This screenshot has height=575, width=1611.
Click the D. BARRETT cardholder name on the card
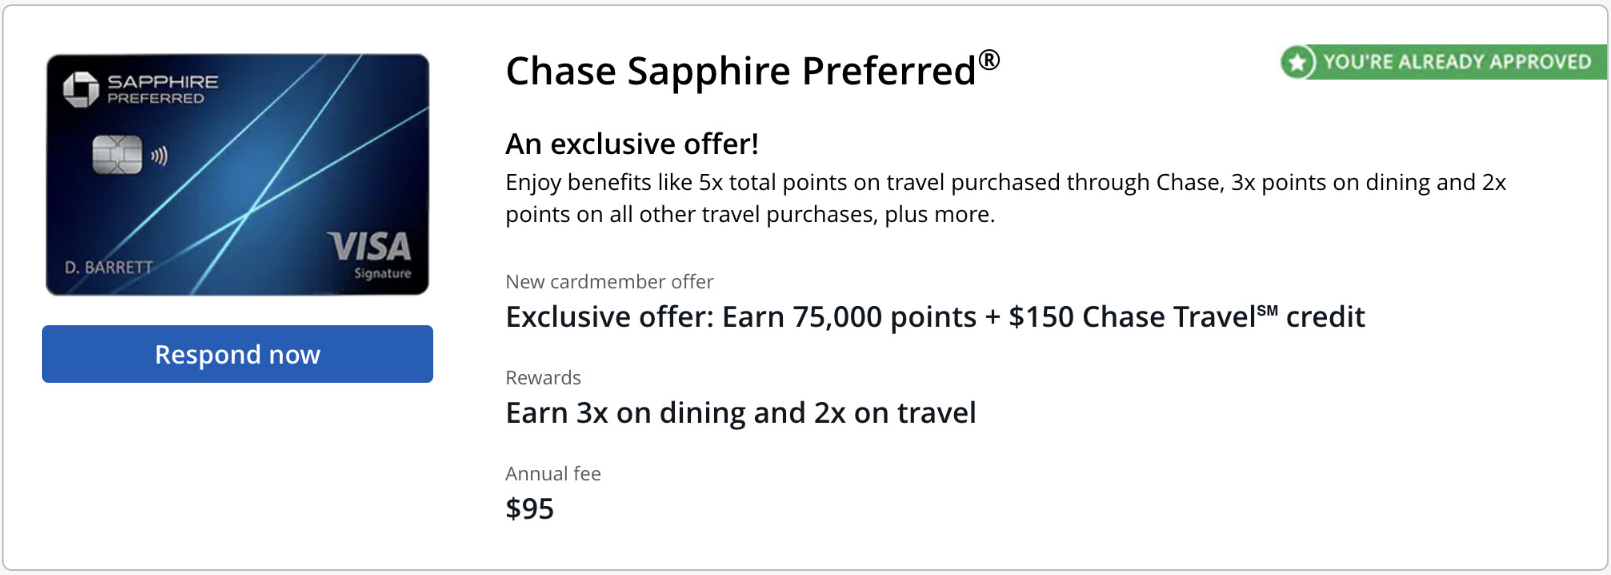(109, 267)
